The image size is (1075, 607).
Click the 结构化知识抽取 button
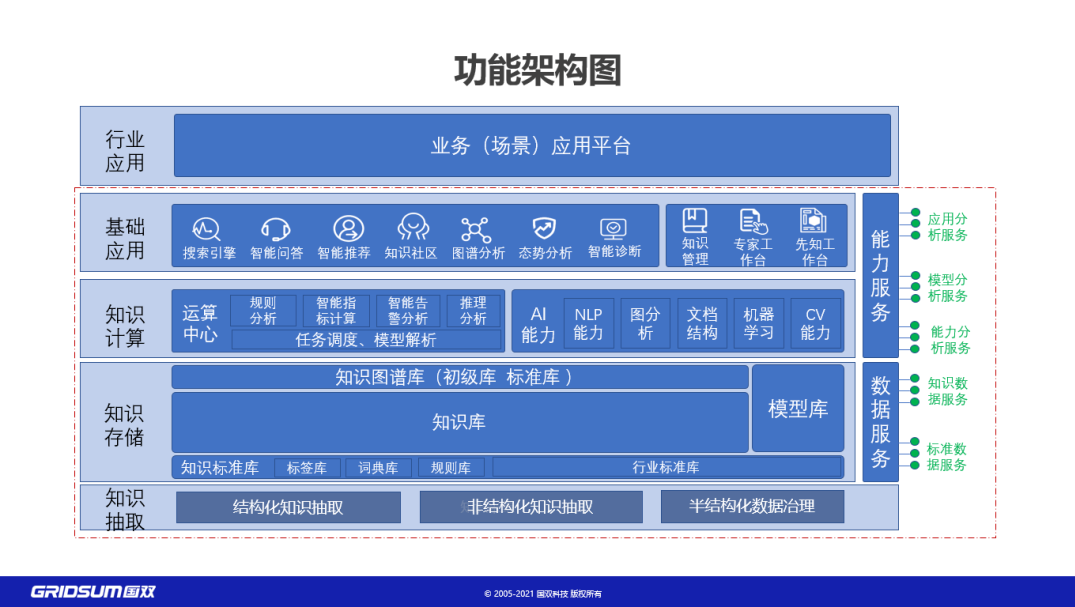287,507
